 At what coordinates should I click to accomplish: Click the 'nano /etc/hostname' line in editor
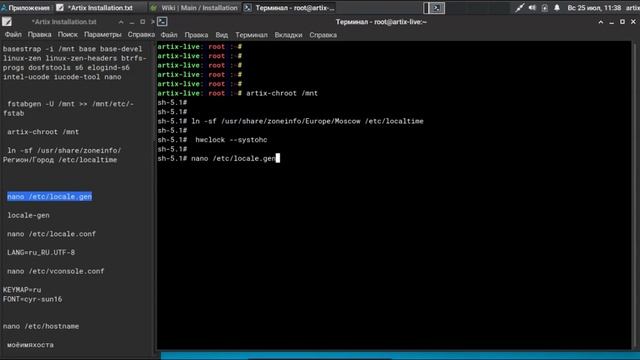[x=41, y=327]
